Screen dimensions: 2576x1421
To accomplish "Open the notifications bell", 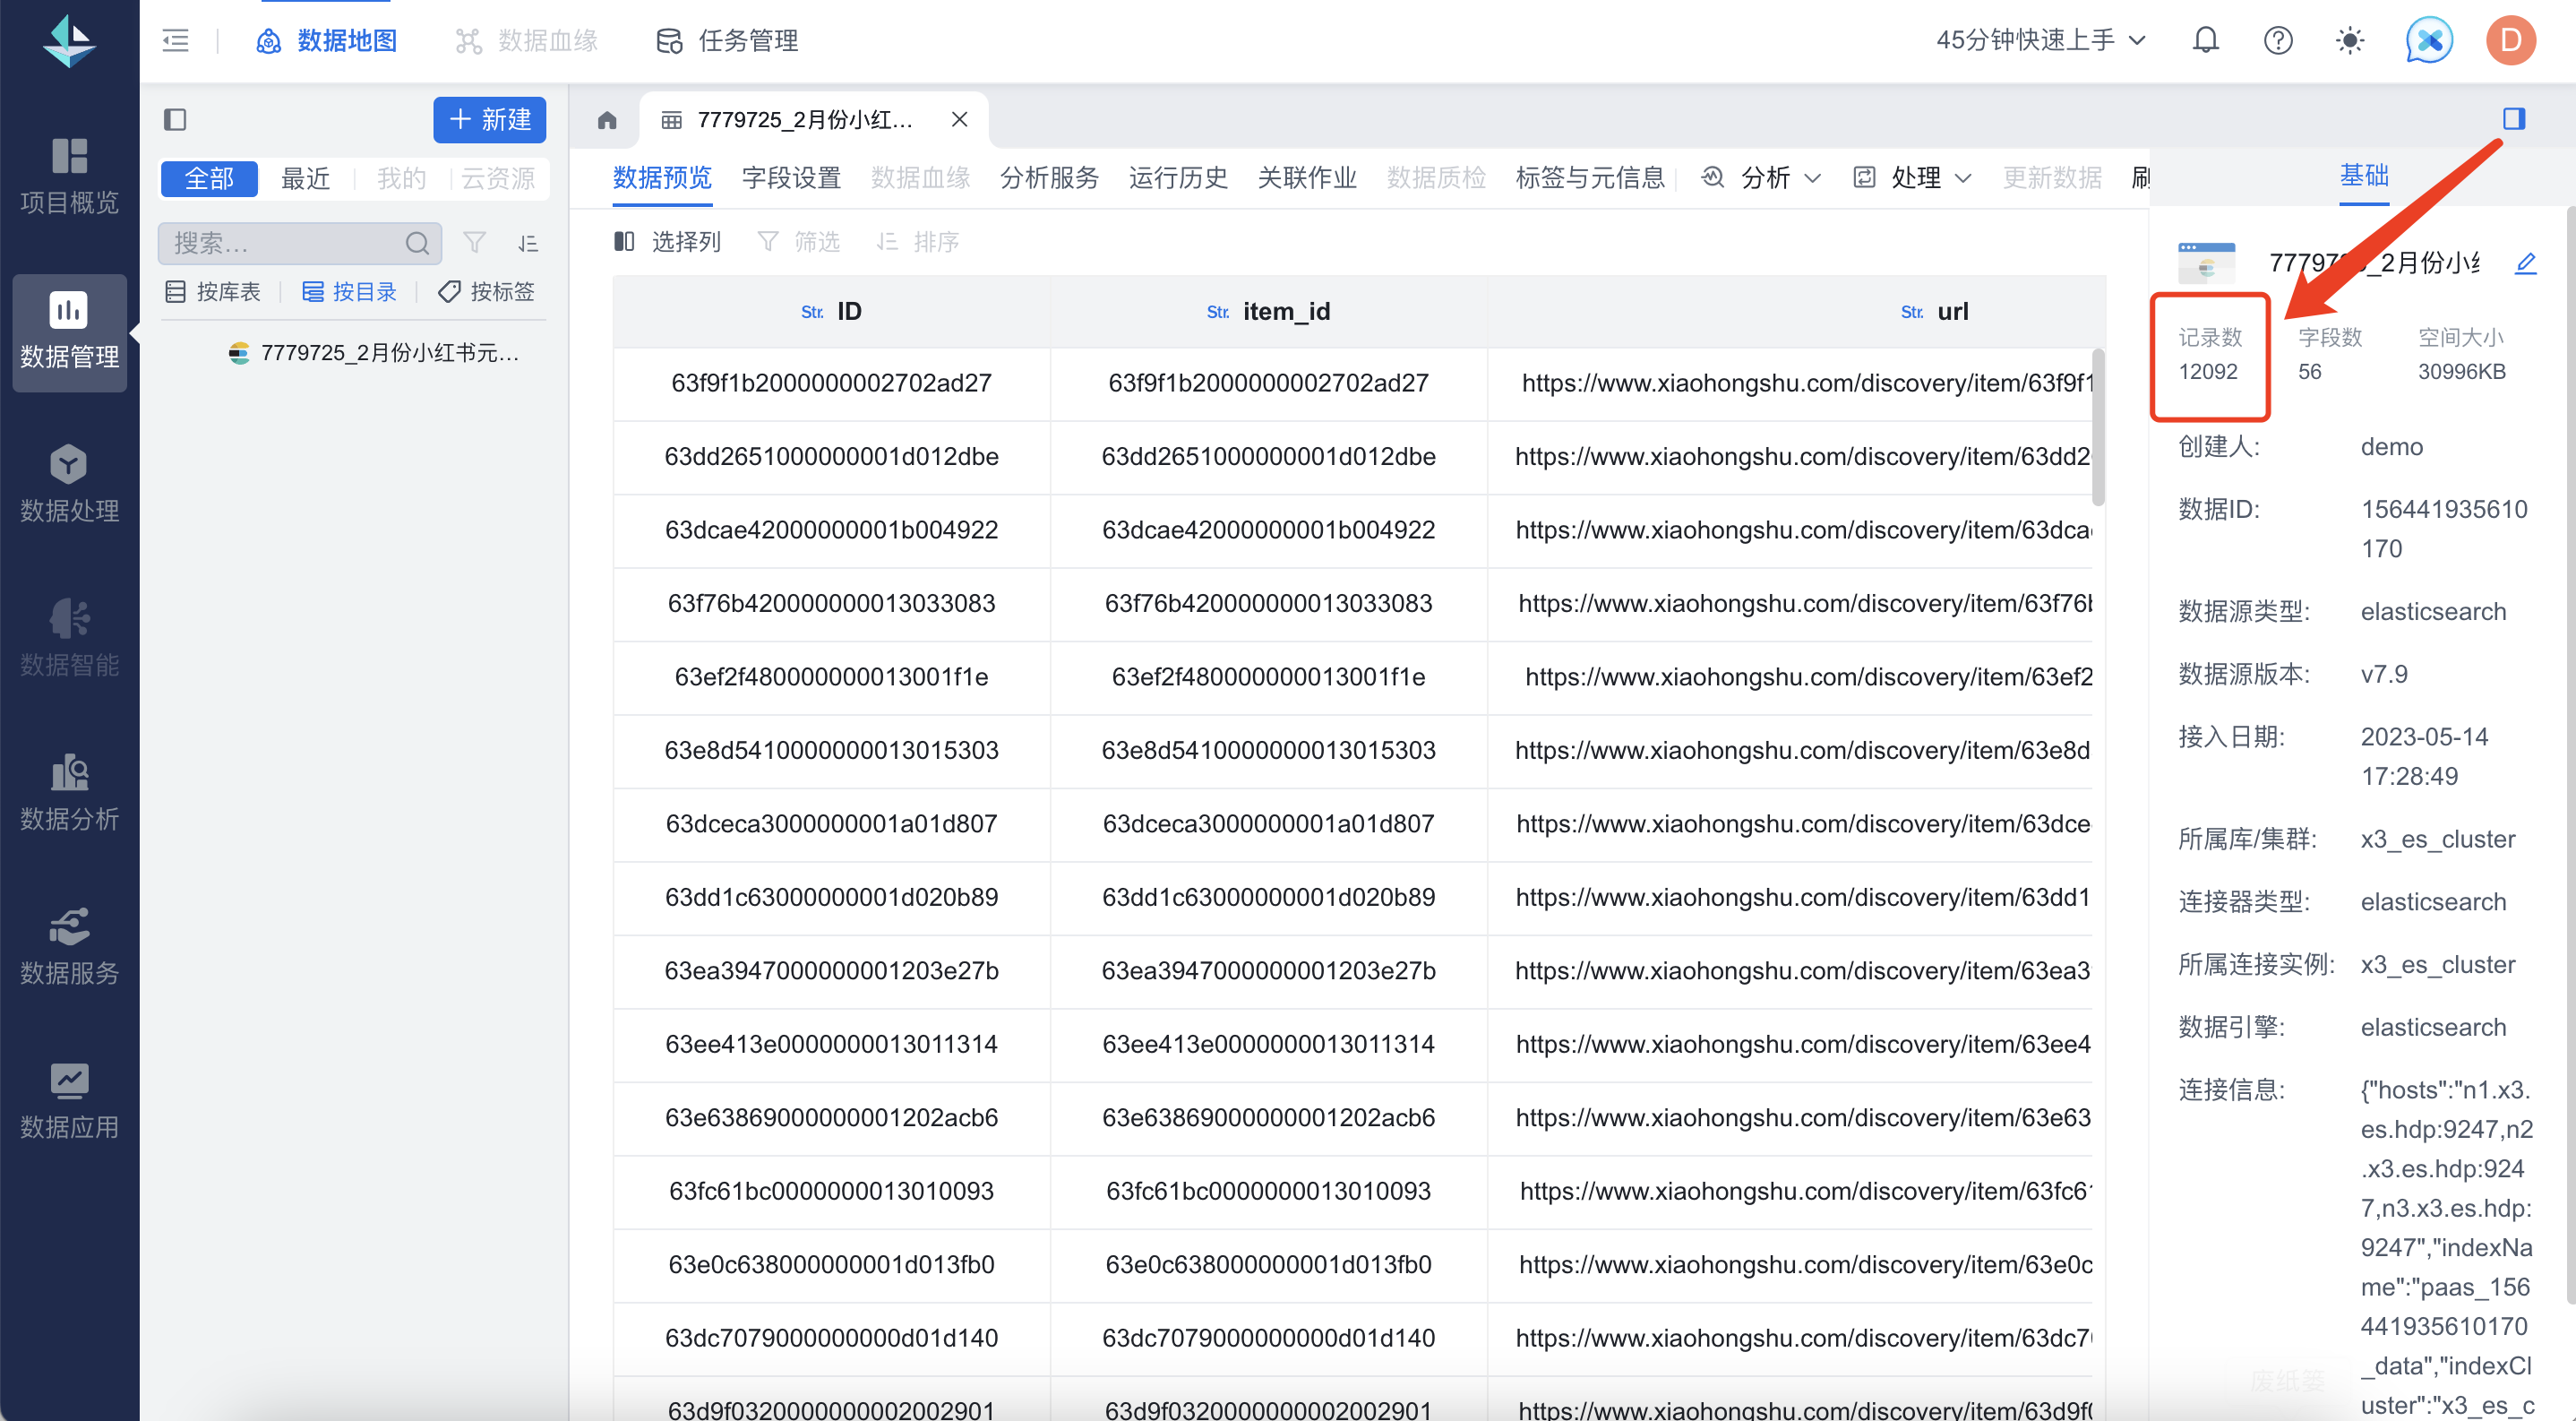I will (2205, 40).
